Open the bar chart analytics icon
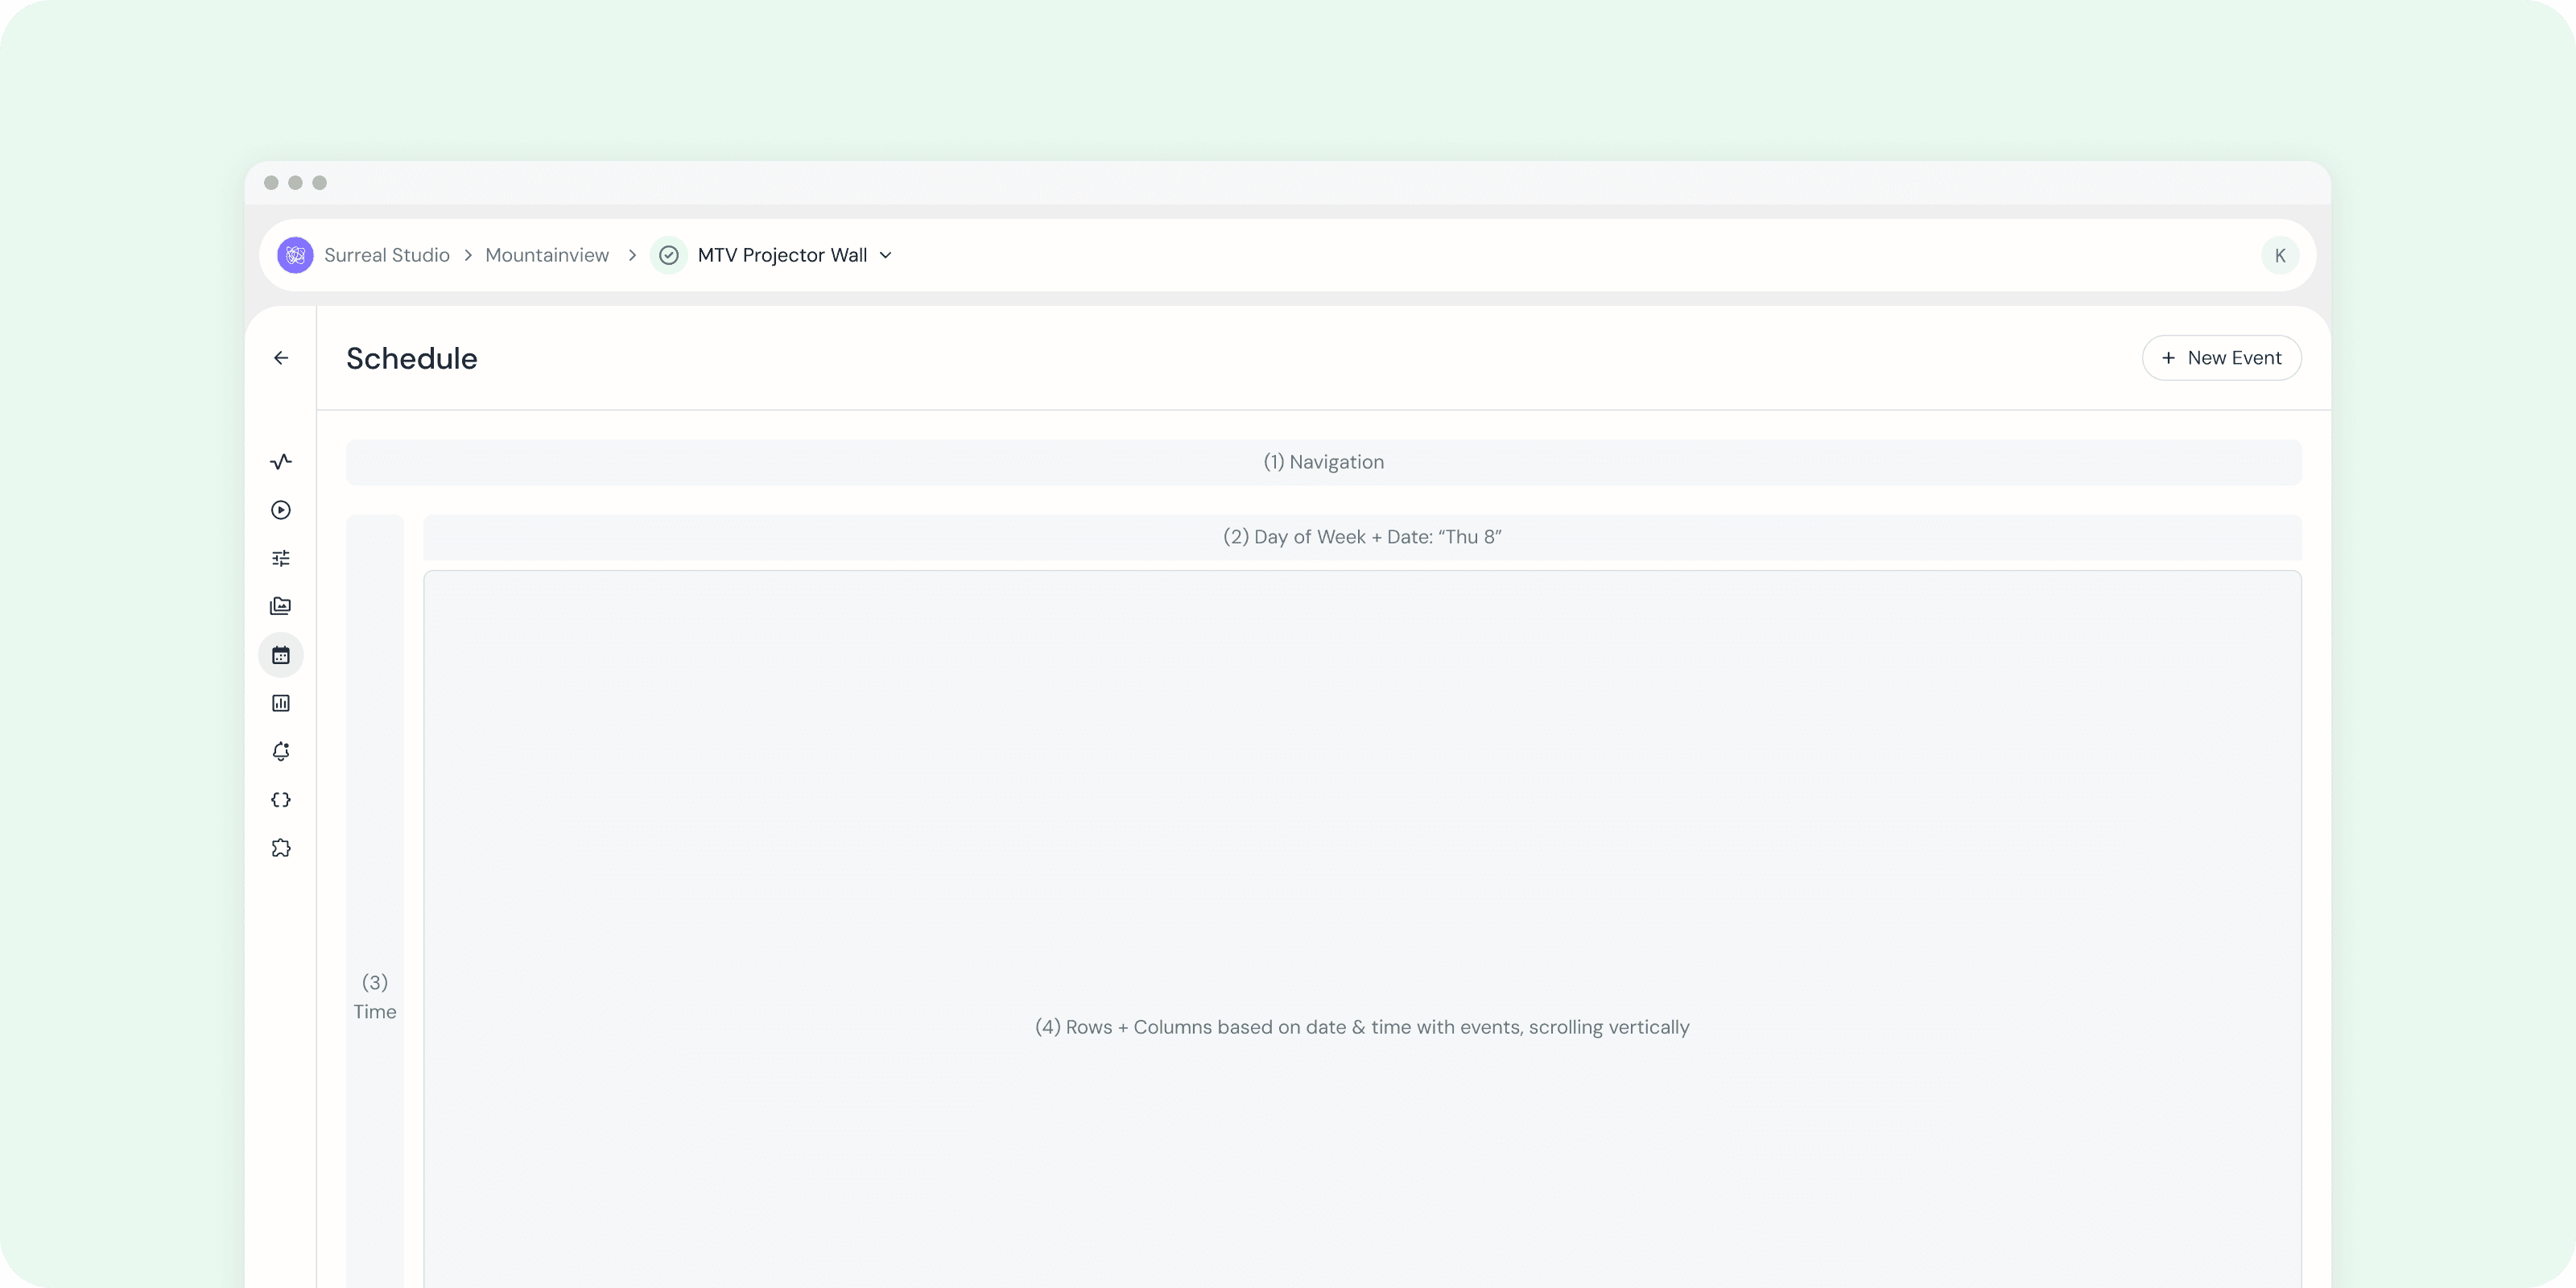Screen dimensions: 2576x1288 click(x=281, y=703)
